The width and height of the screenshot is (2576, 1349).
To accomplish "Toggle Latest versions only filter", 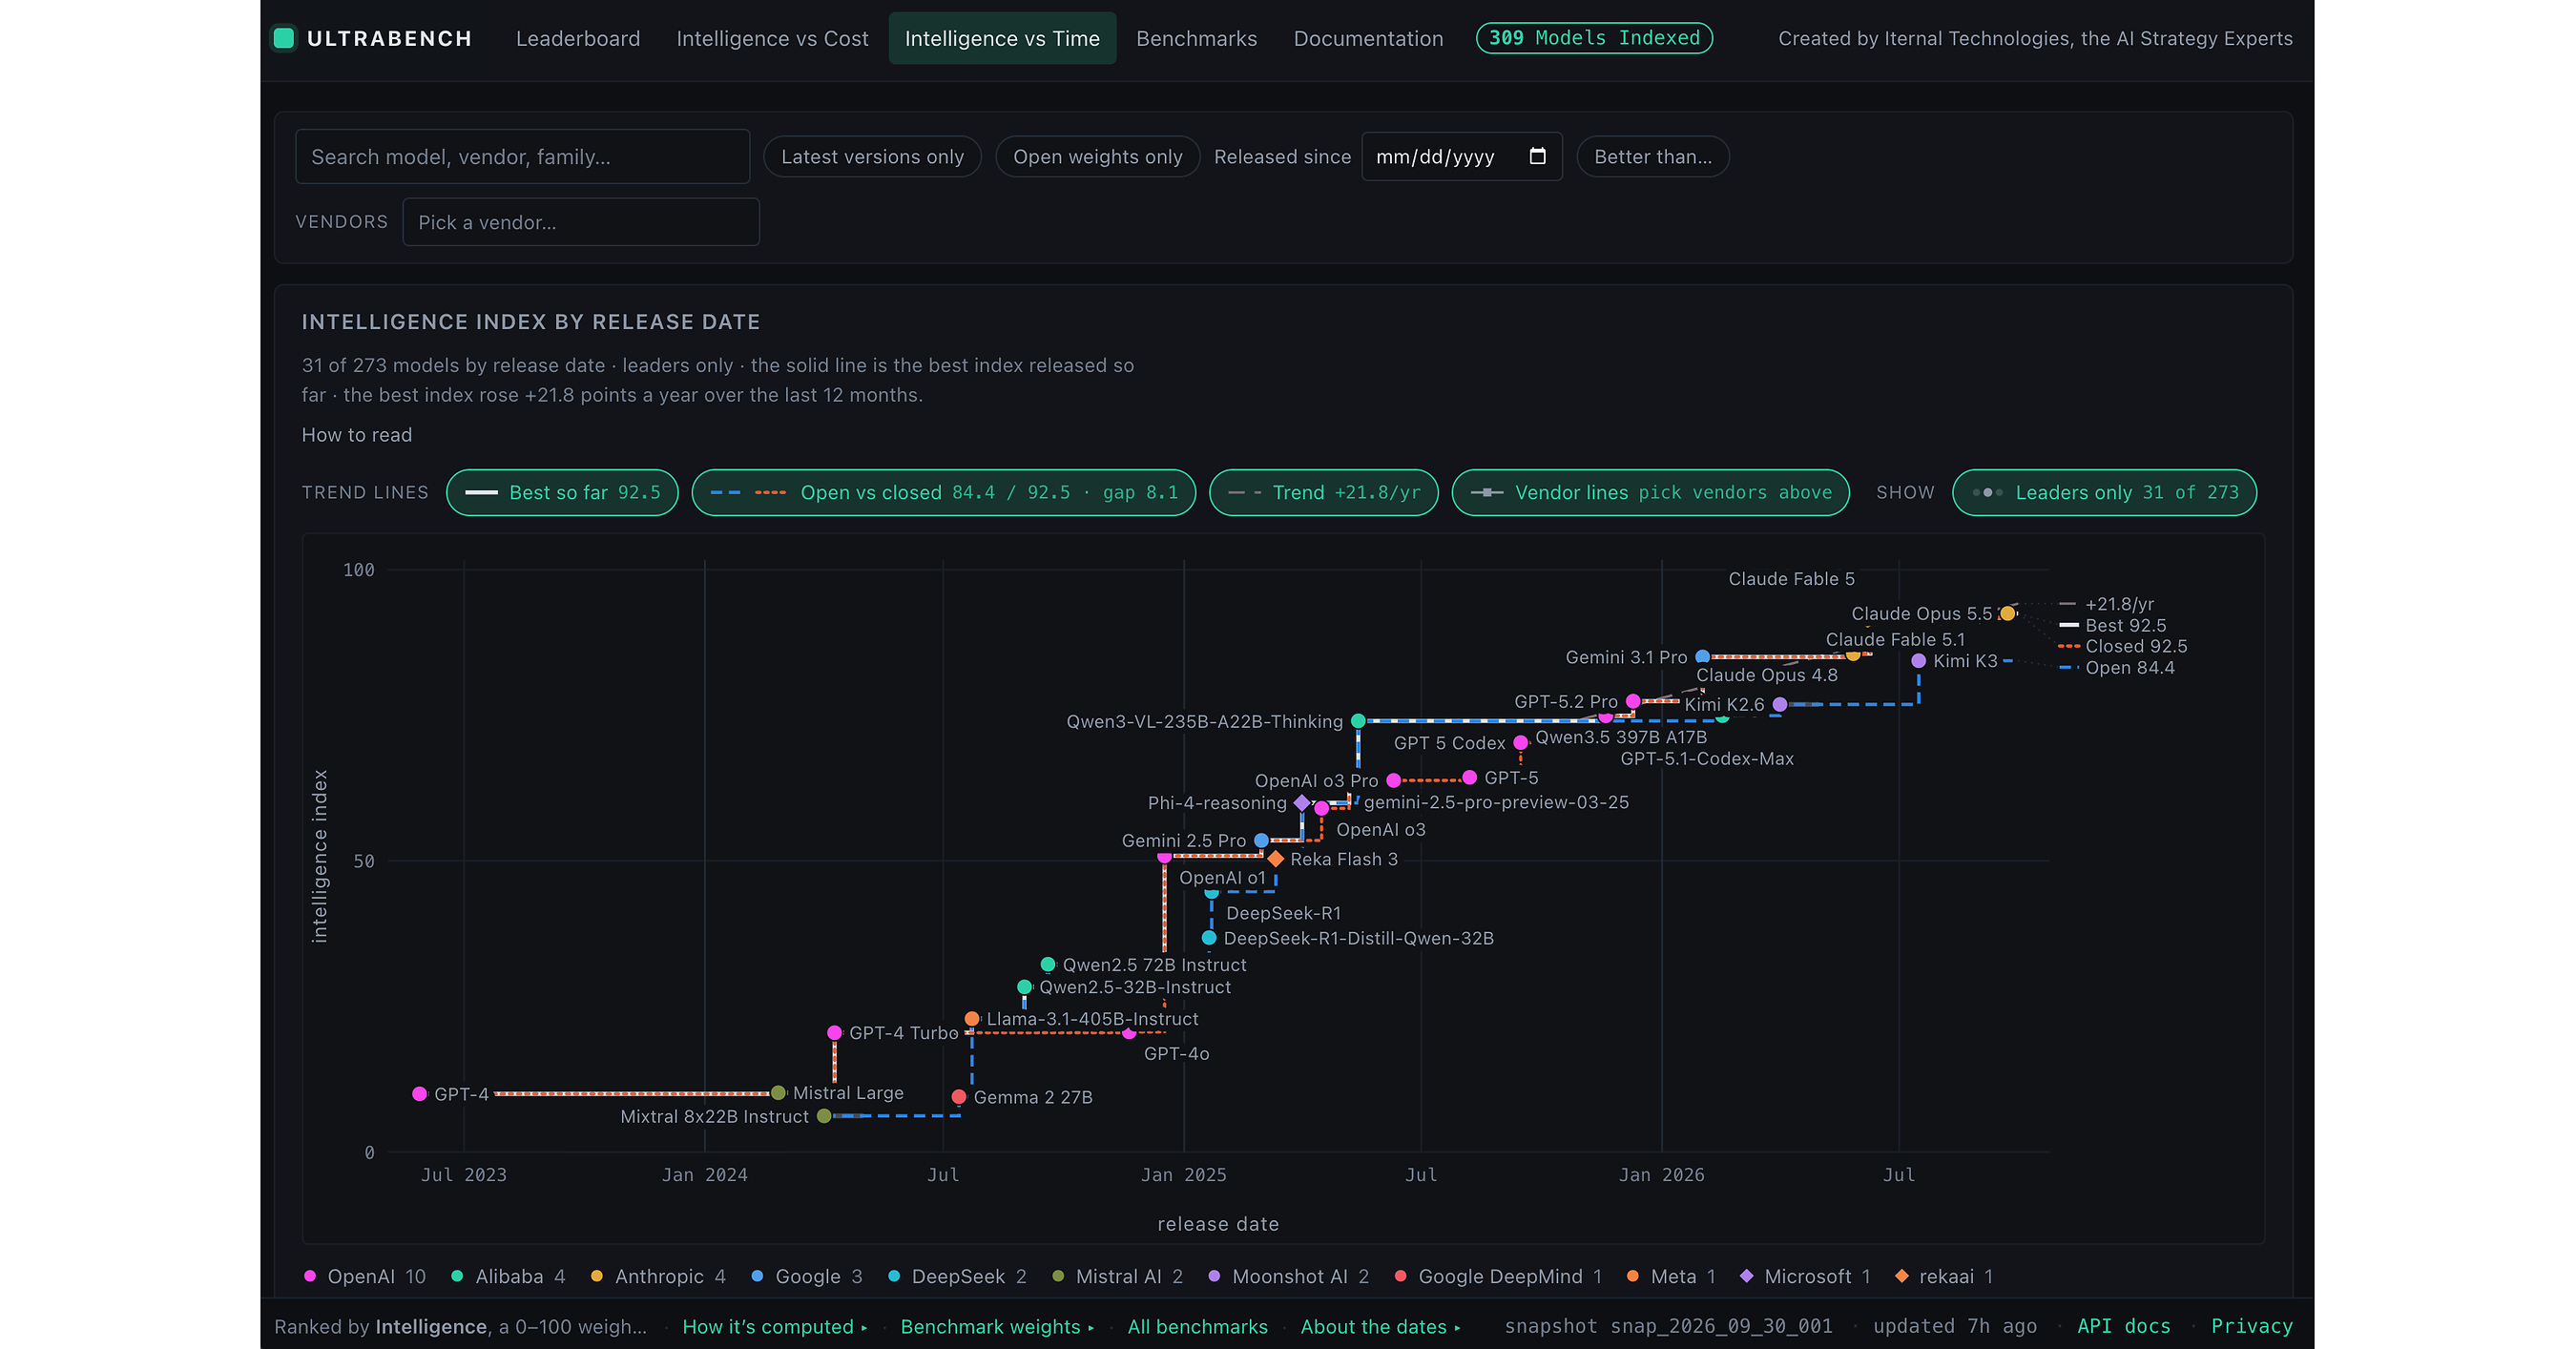I will point(872,156).
